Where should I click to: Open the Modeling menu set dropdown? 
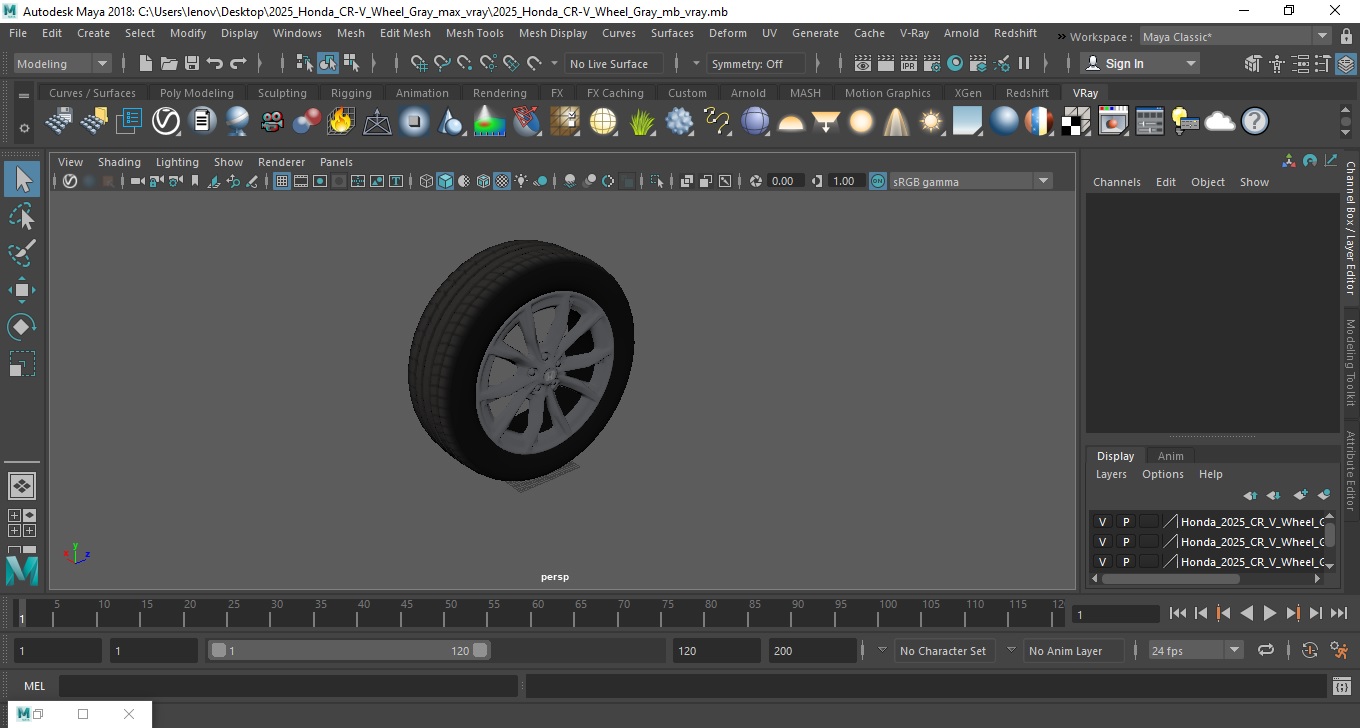63,63
